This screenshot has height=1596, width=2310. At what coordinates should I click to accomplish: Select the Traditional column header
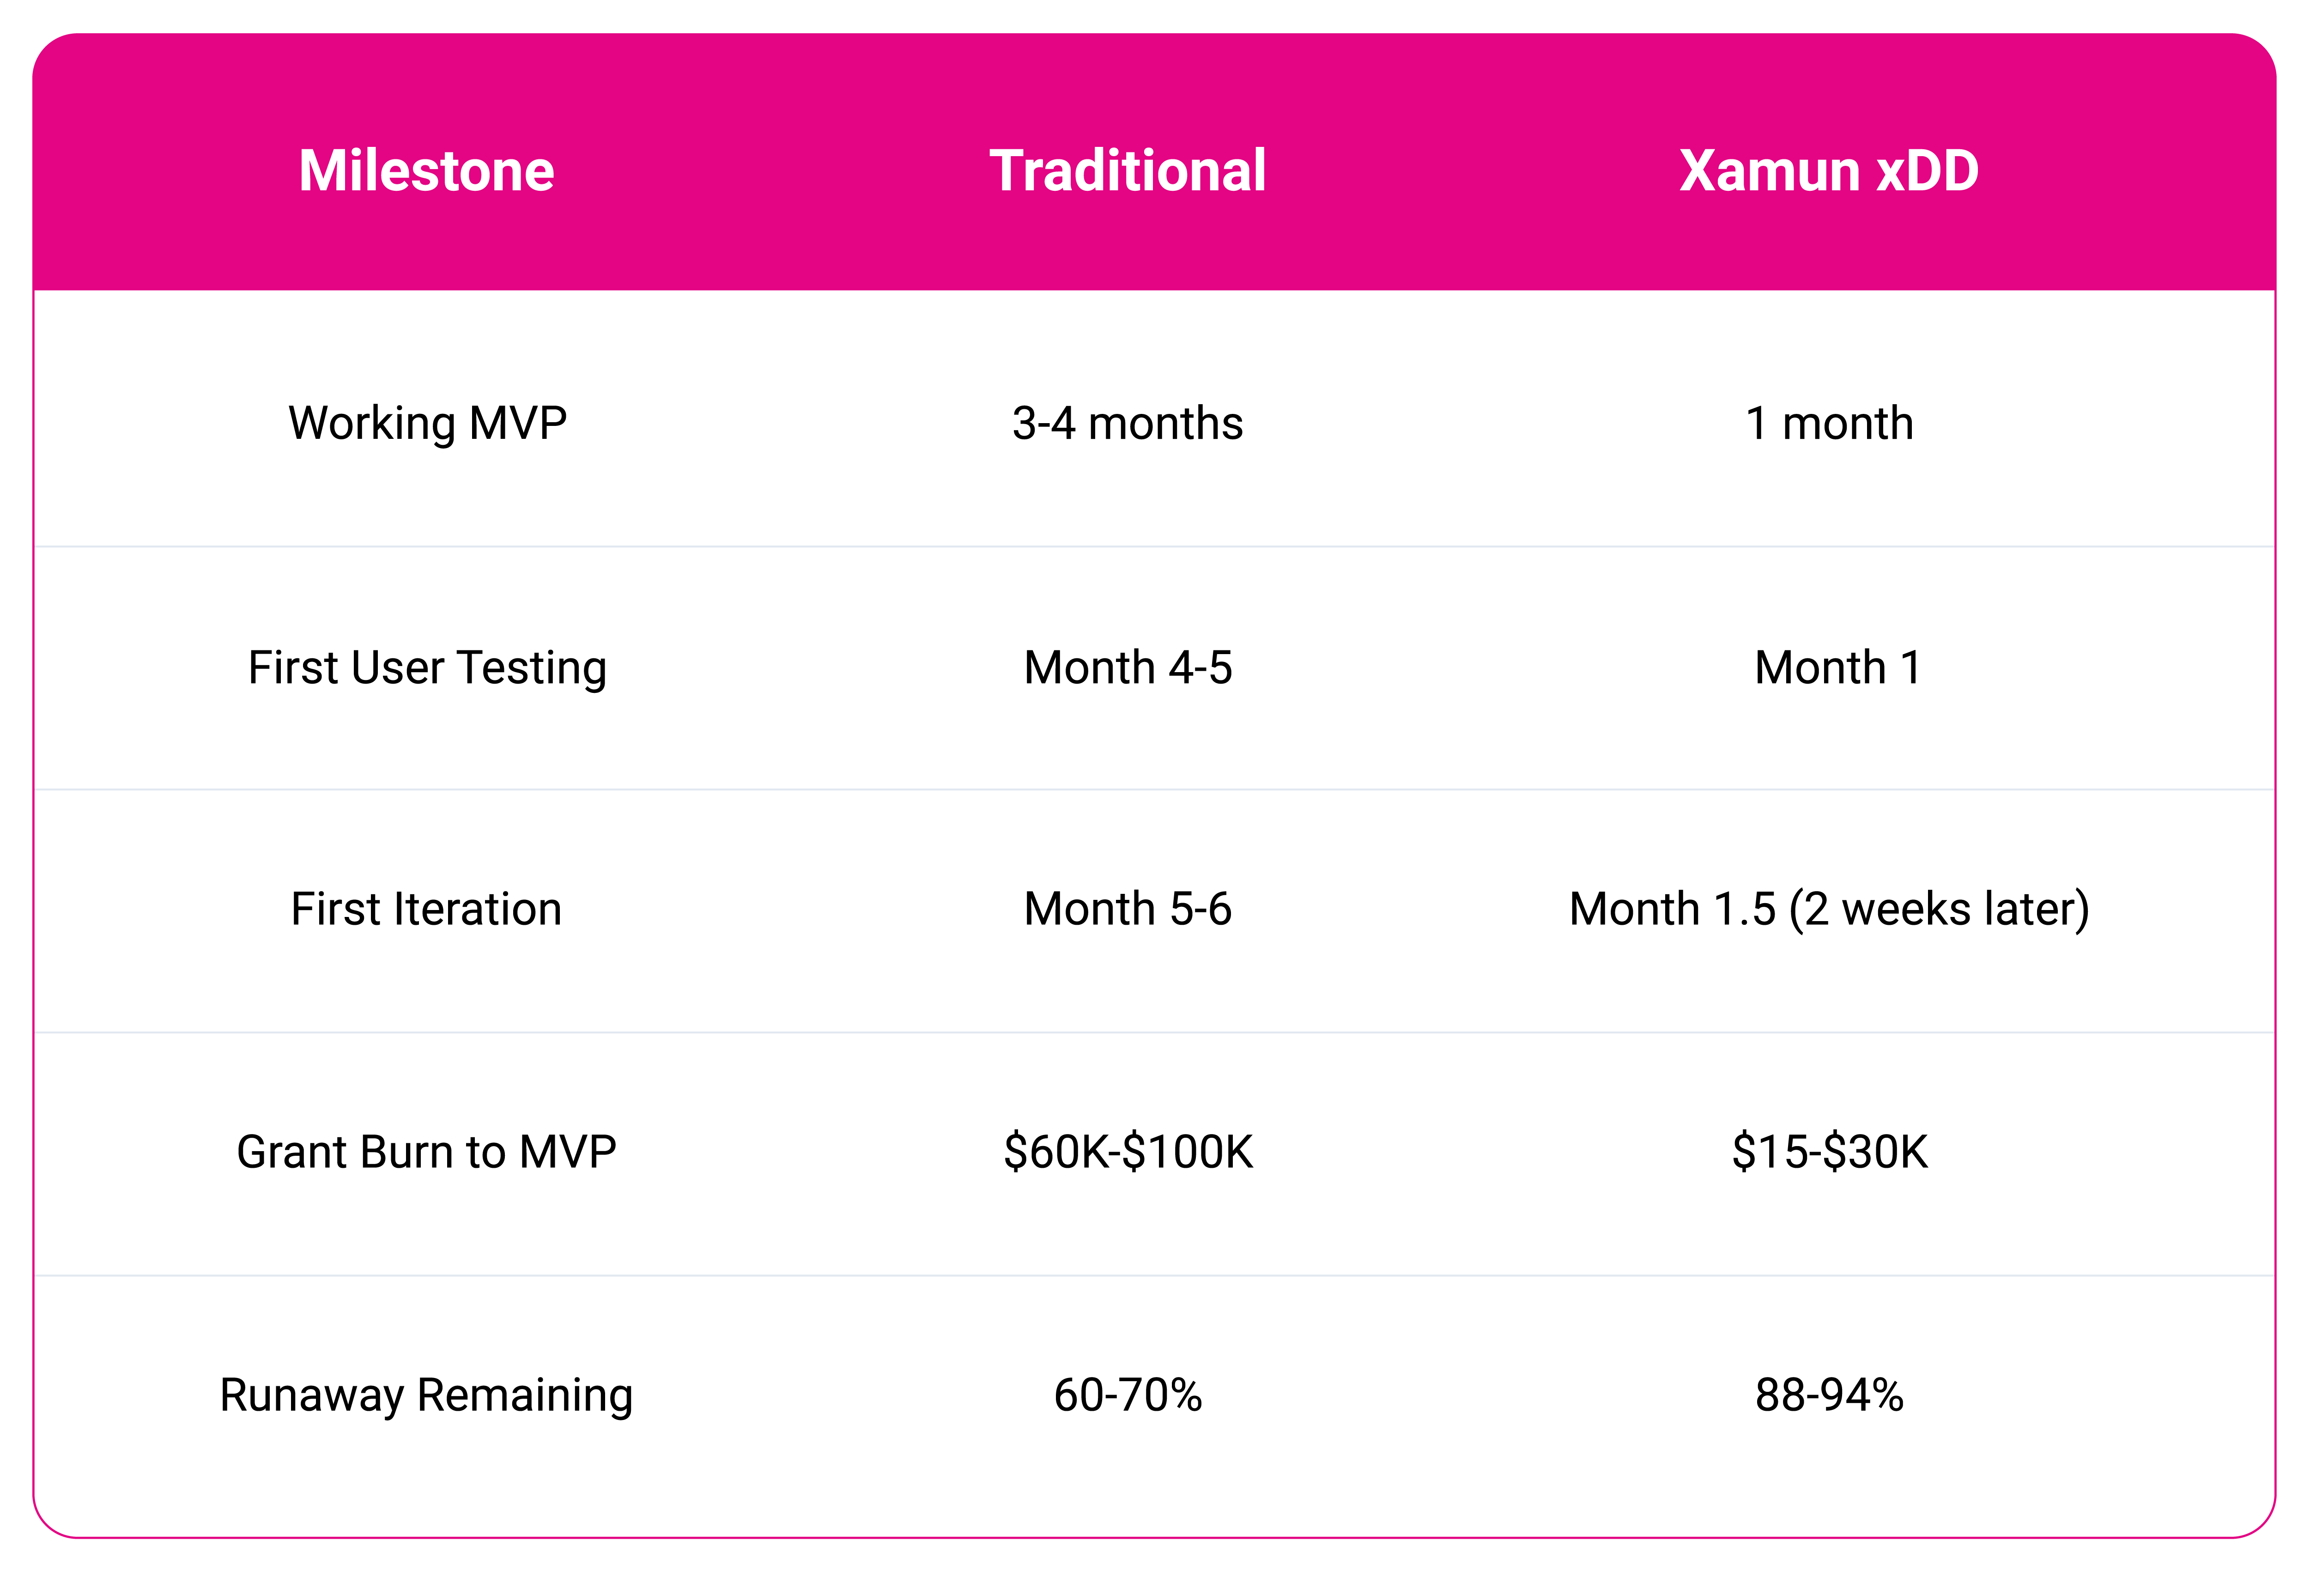coord(1128,170)
